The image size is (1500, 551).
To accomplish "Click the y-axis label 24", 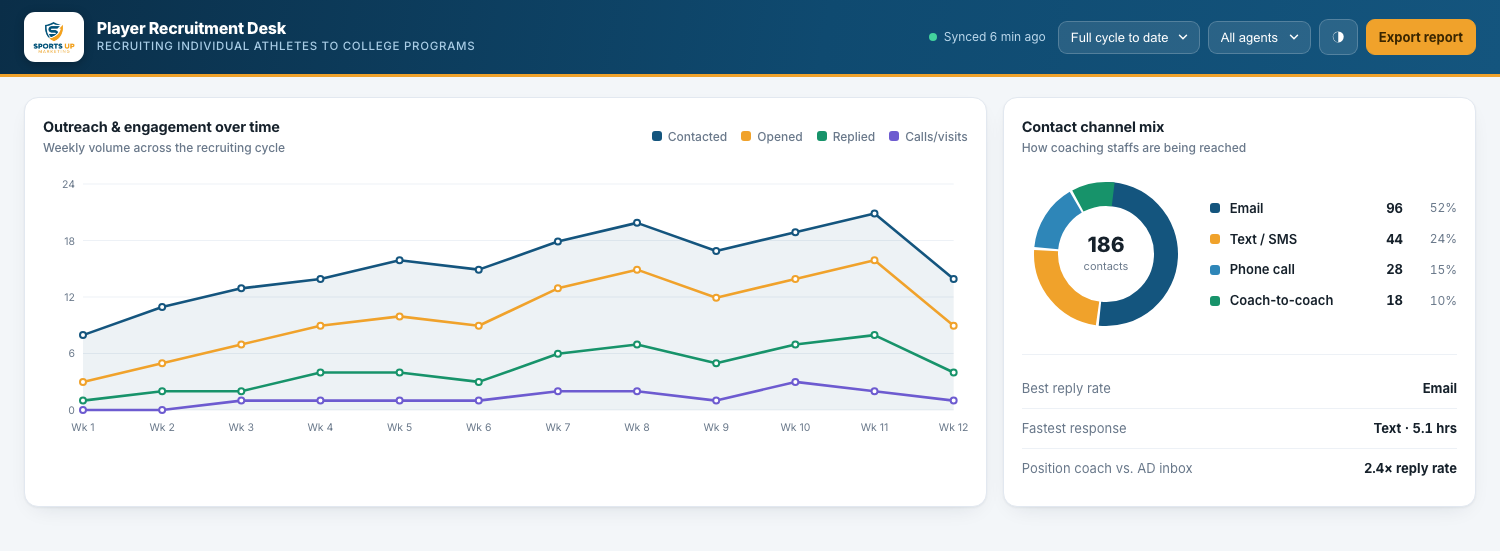I will (x=68, y=184).
